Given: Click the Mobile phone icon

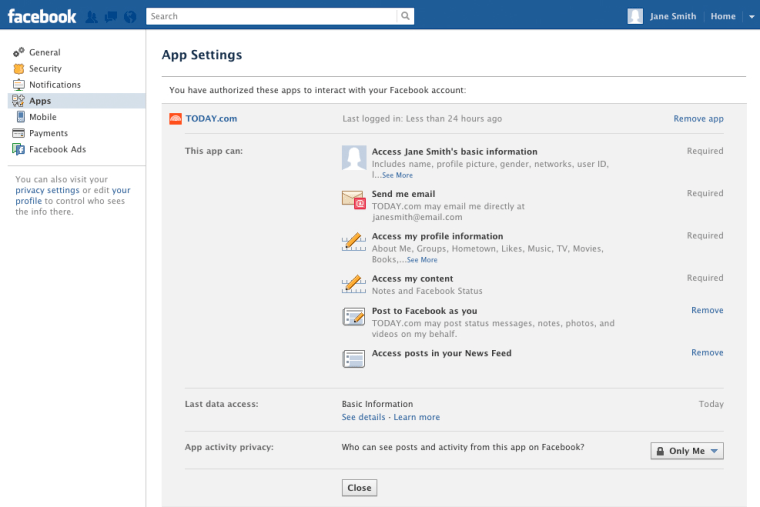Looking at the screenshot, I should (20, 117).
